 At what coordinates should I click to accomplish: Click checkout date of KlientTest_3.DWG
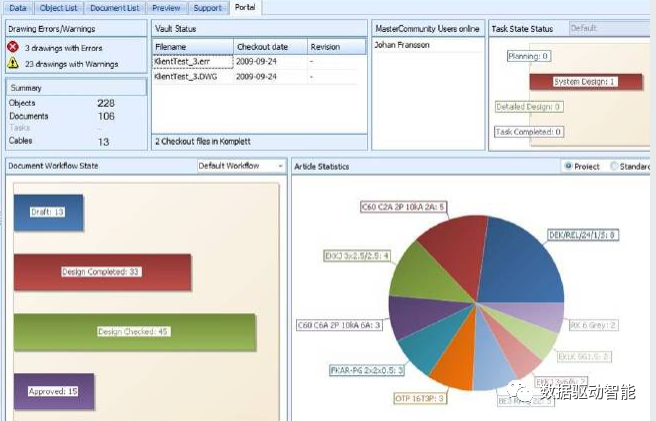[256, 77]
